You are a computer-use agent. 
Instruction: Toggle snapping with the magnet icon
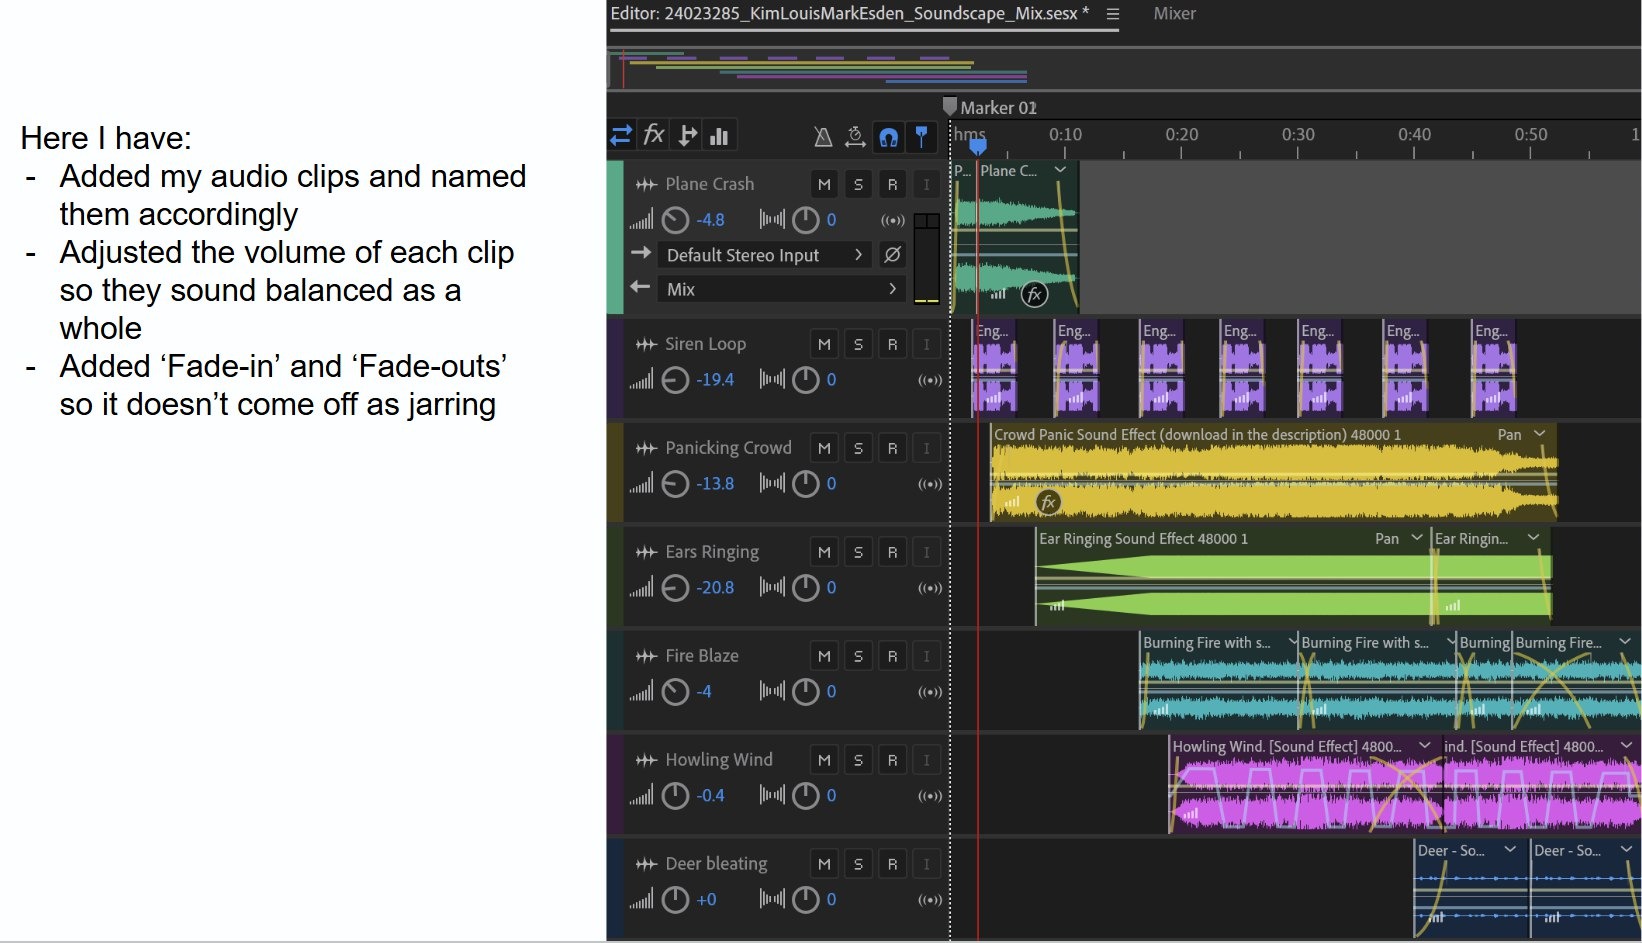(888, 137)
